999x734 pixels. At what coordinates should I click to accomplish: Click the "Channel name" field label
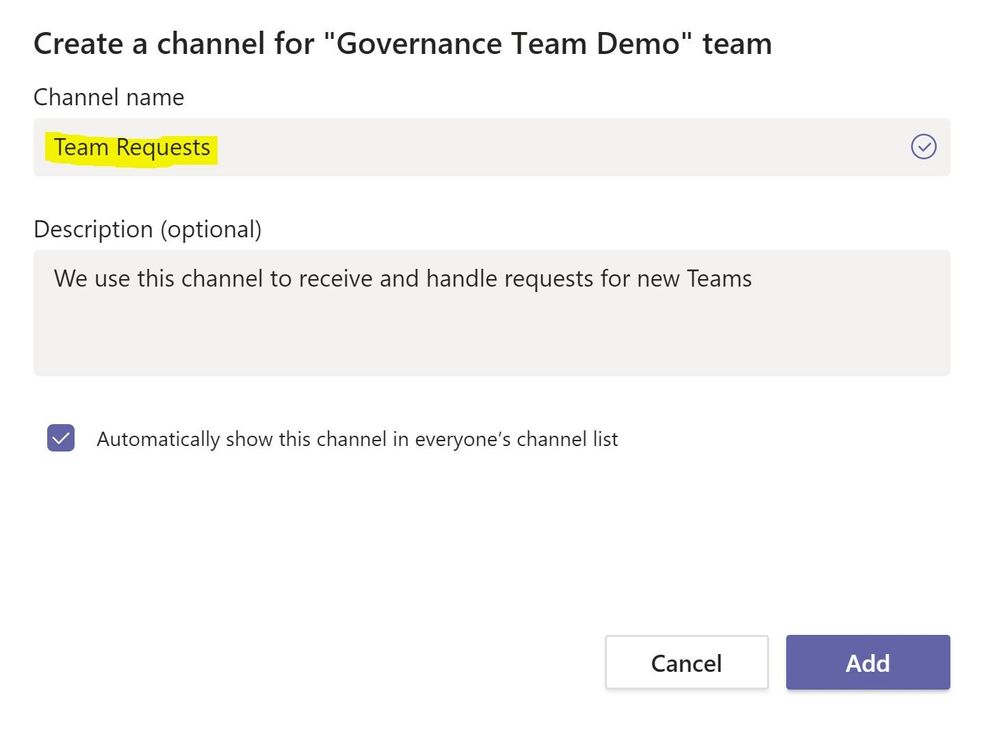[x=109, y=97]
